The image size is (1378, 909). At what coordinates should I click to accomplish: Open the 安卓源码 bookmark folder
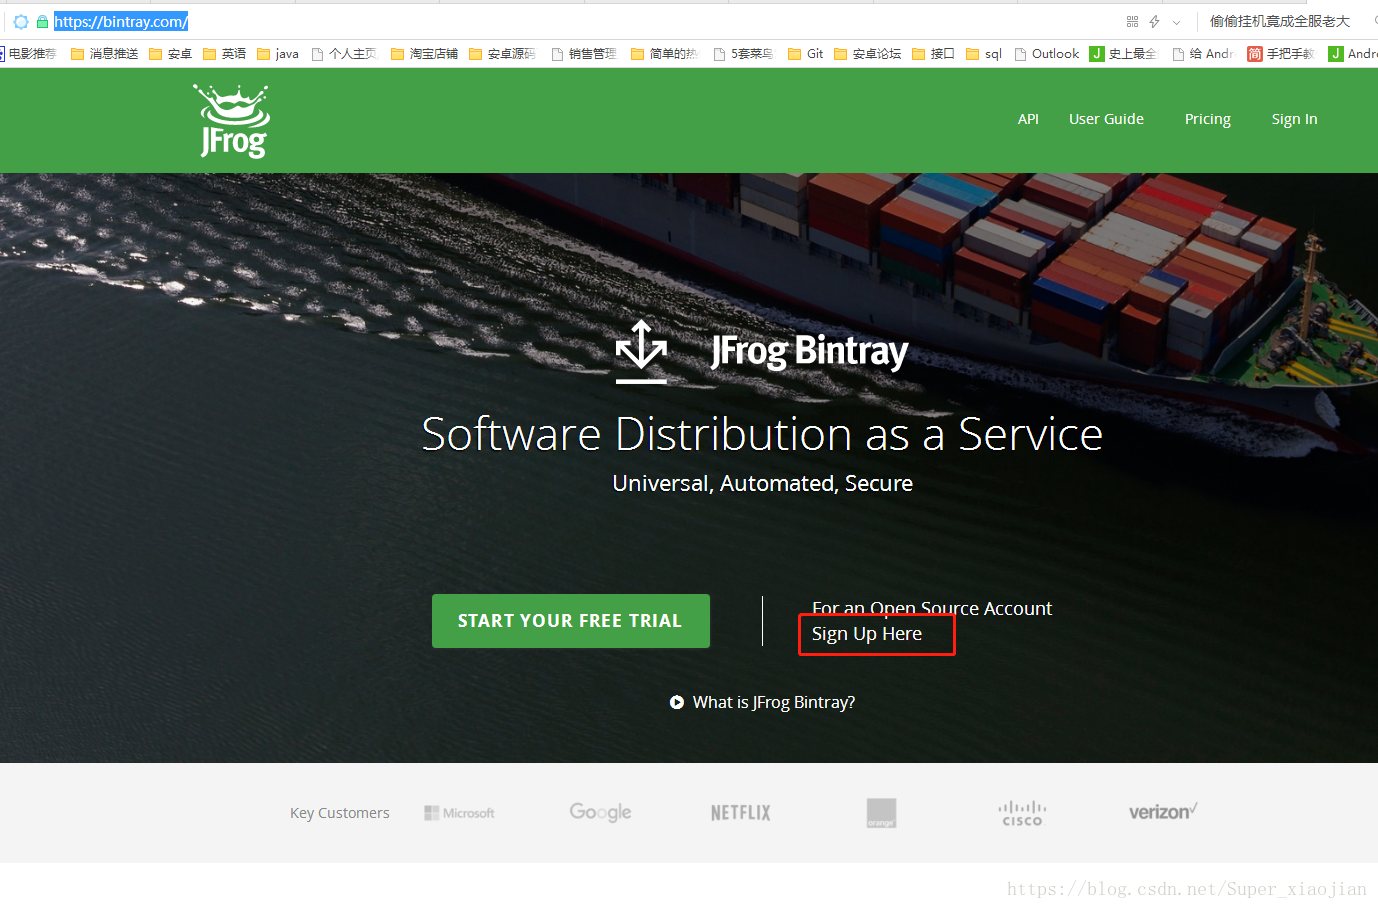[502, 54]
